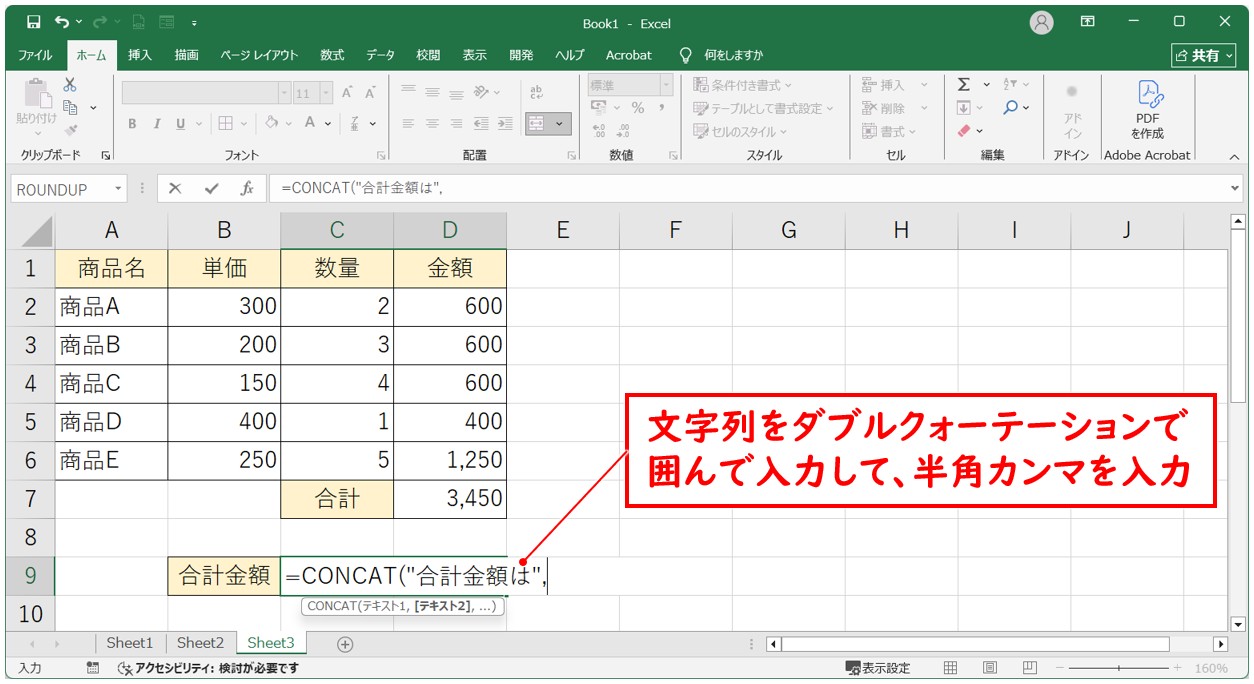Switch to the 数式 ribbon tab

point(331,56)
